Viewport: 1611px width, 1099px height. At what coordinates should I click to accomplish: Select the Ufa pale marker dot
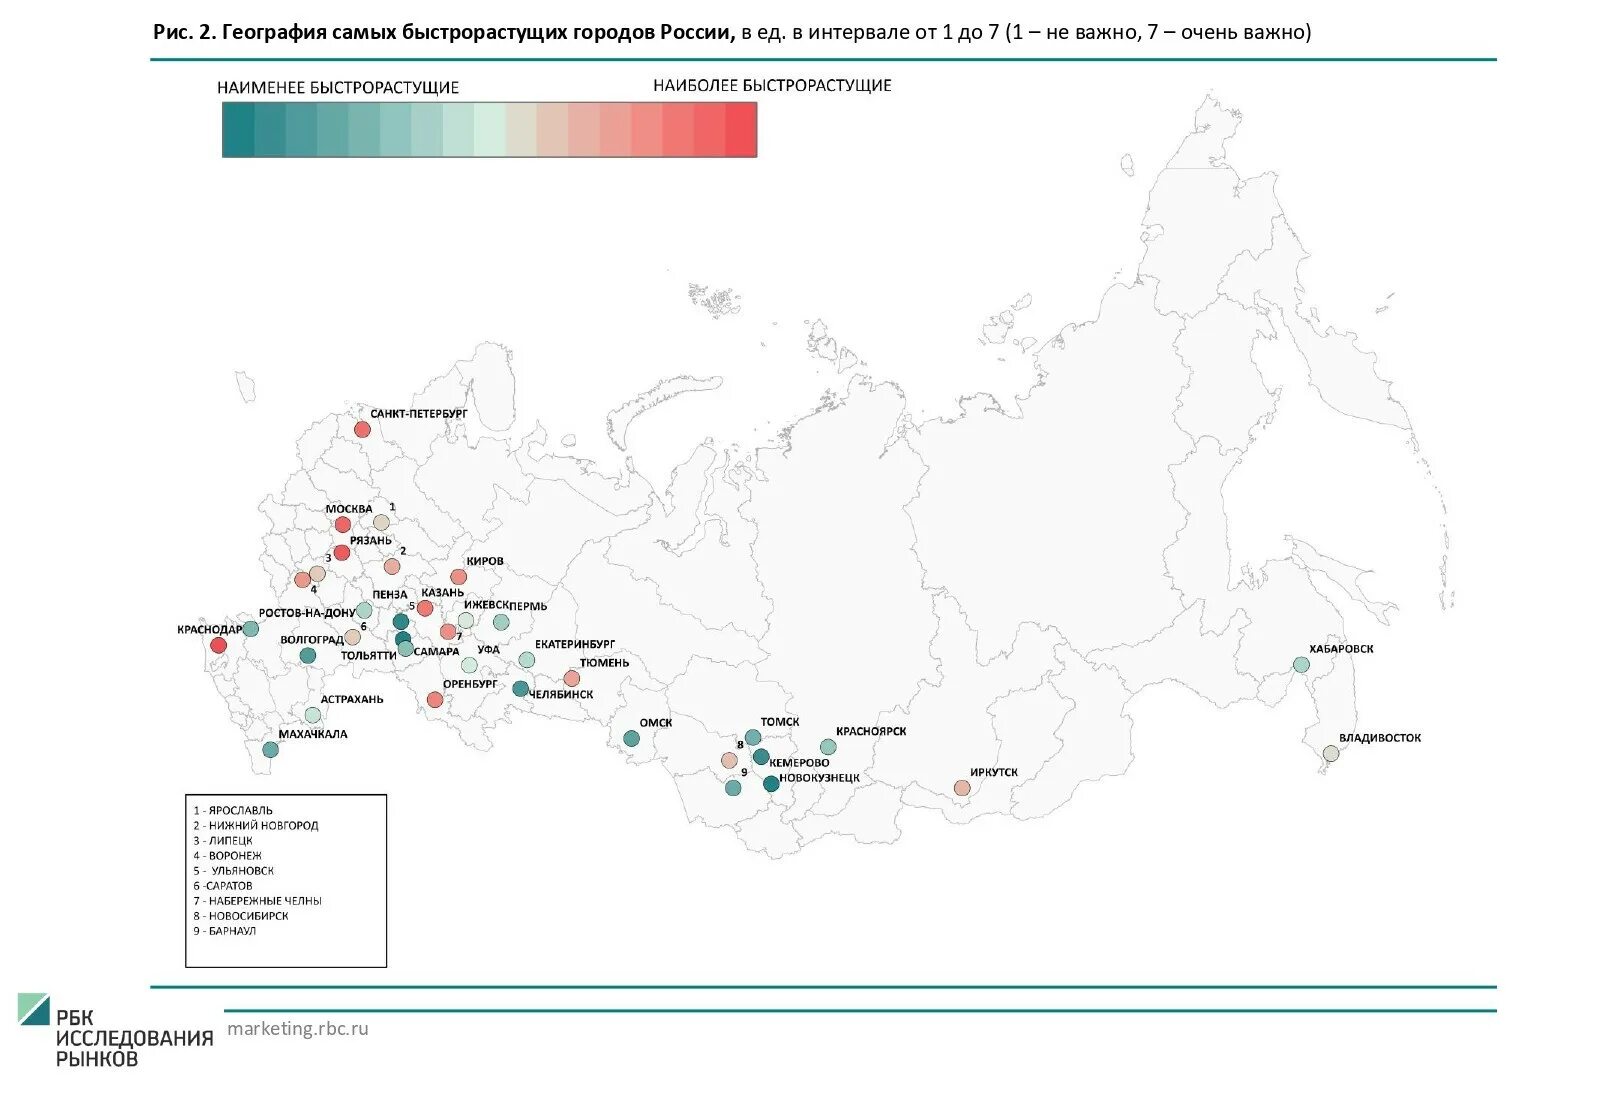[x=469, y=665]
